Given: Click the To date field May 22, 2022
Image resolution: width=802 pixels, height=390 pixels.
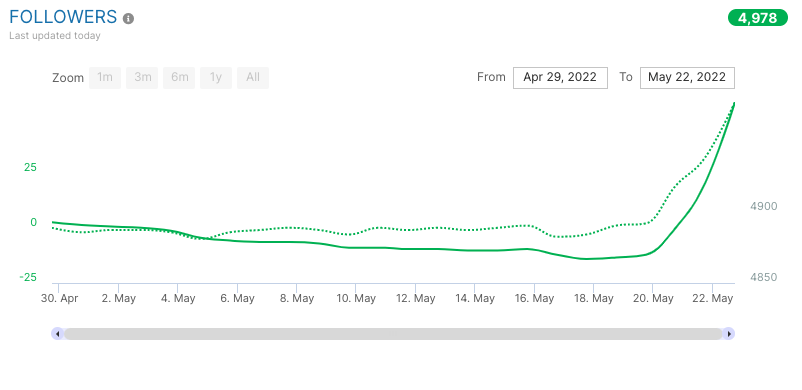Looking at the screenshot, I should 687,78.
